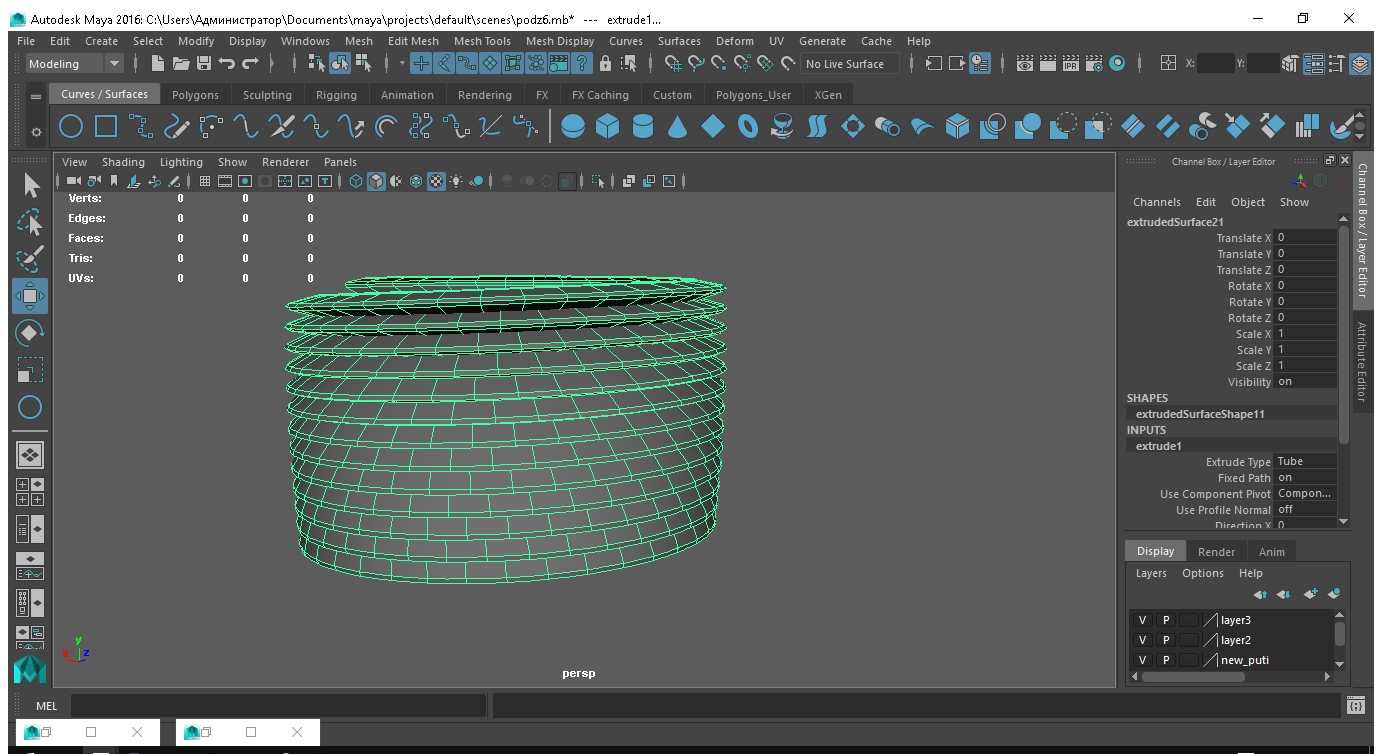
Task: Switch to the Polygons shelf tab
Action: [x=195, y=95]
